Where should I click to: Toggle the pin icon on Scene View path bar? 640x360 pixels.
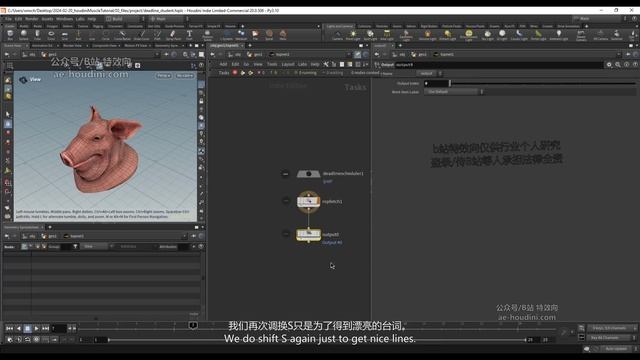(x=166, y=54)
